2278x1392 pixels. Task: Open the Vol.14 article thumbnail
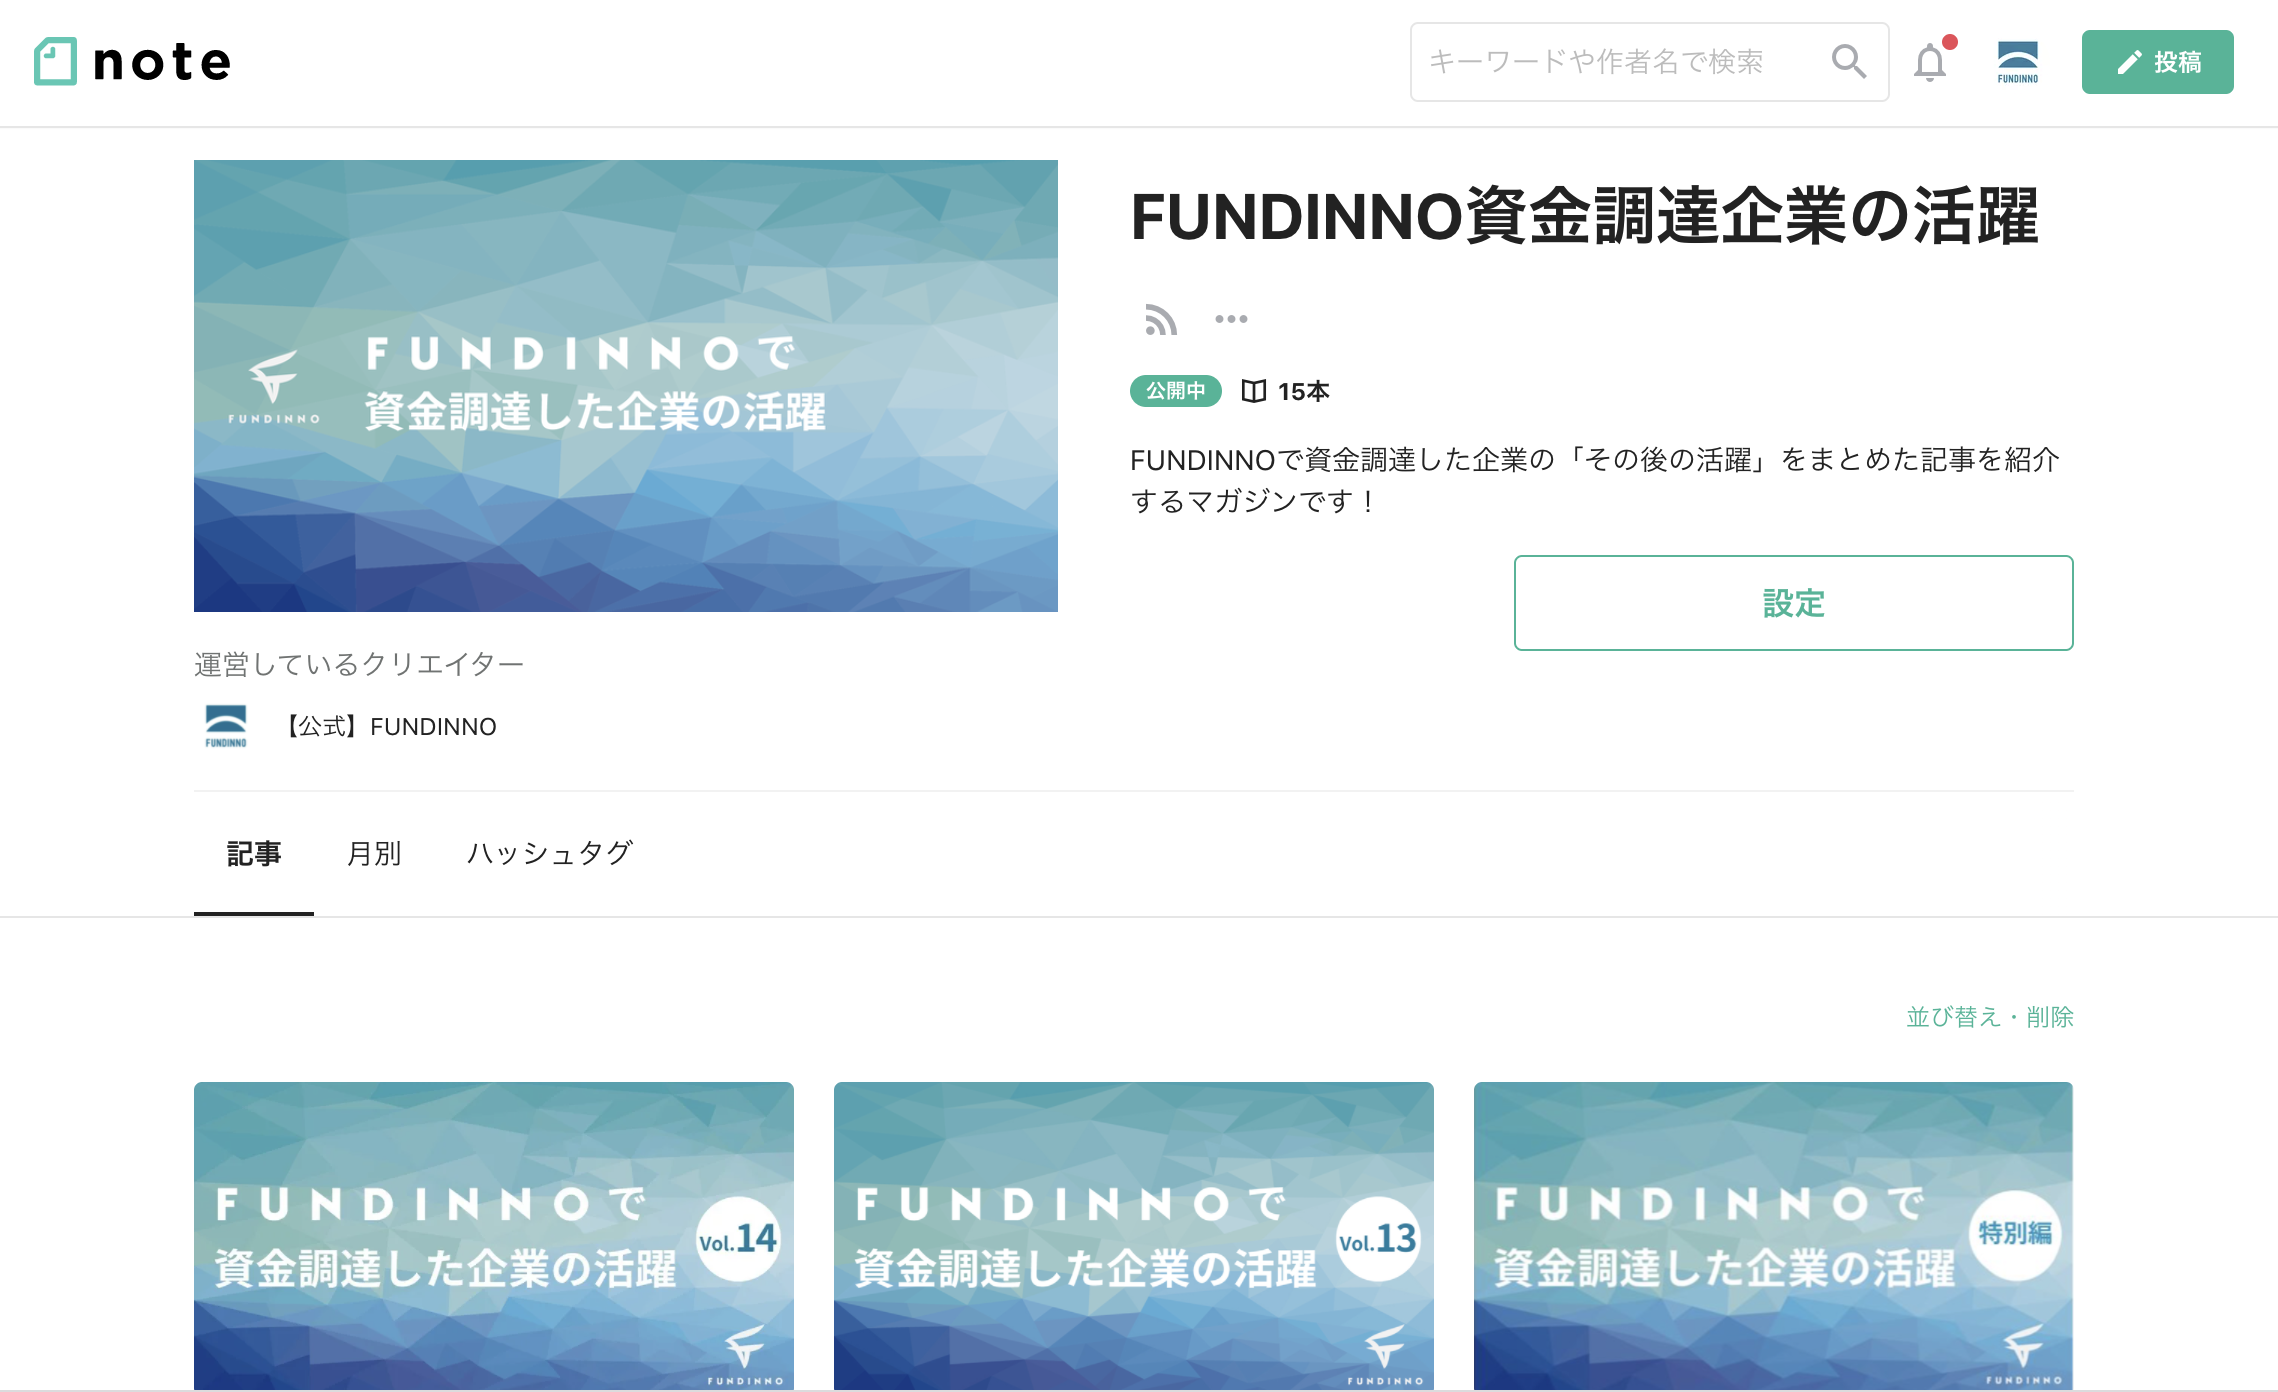[x=494, y=1236]
